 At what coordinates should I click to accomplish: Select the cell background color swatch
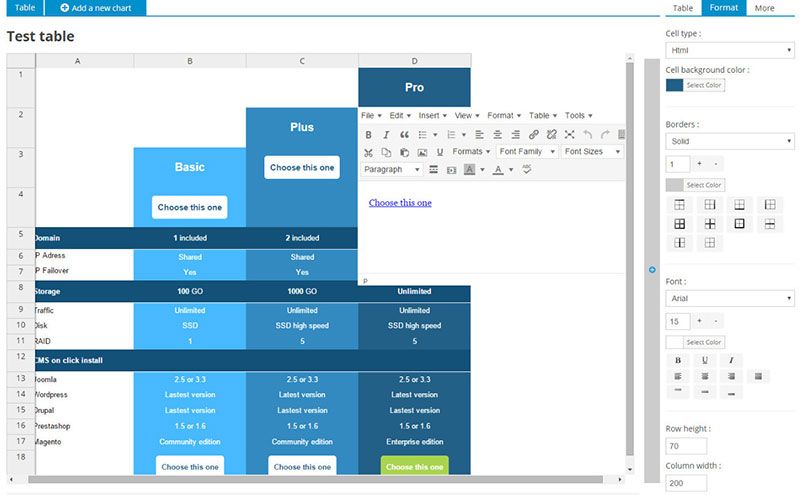[x=674, y=85]
